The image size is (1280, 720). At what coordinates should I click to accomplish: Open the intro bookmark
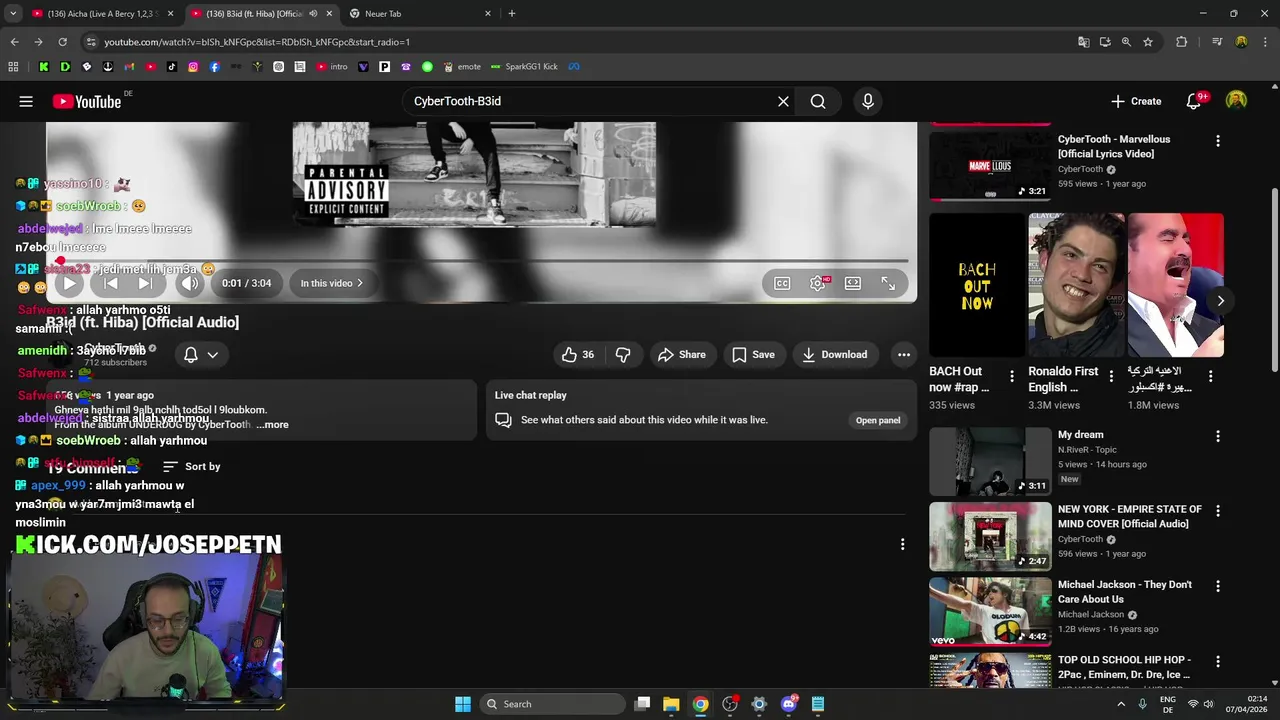click(332, 67)
